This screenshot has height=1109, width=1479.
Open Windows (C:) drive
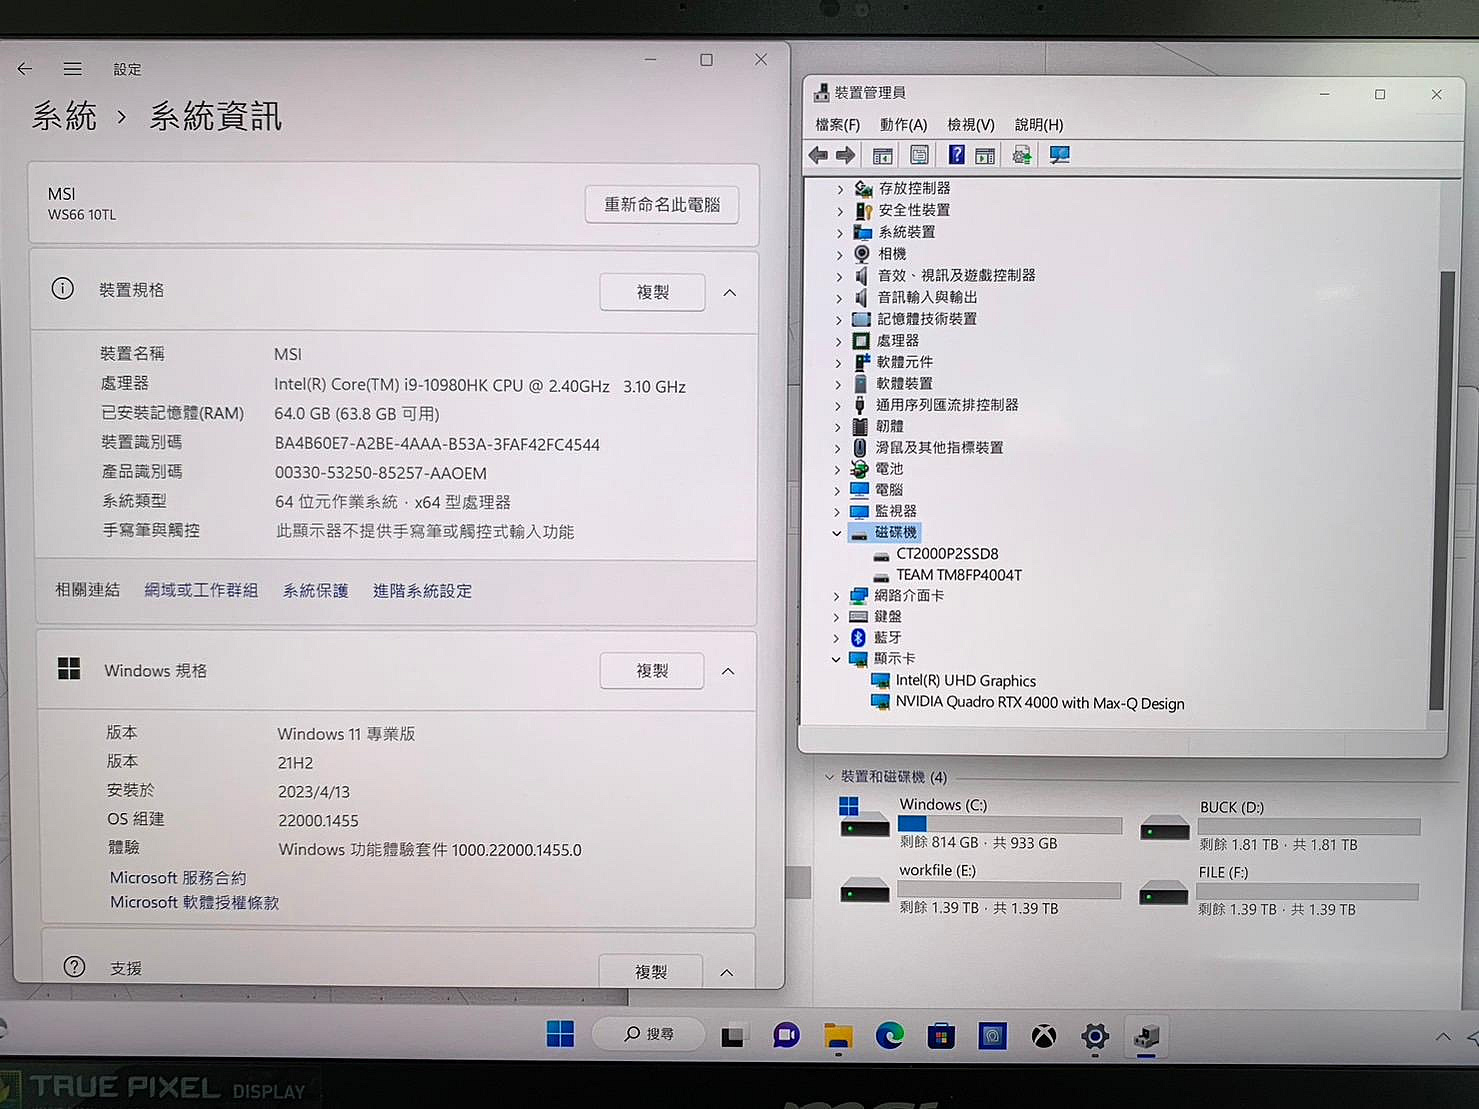tap(980, 824)
